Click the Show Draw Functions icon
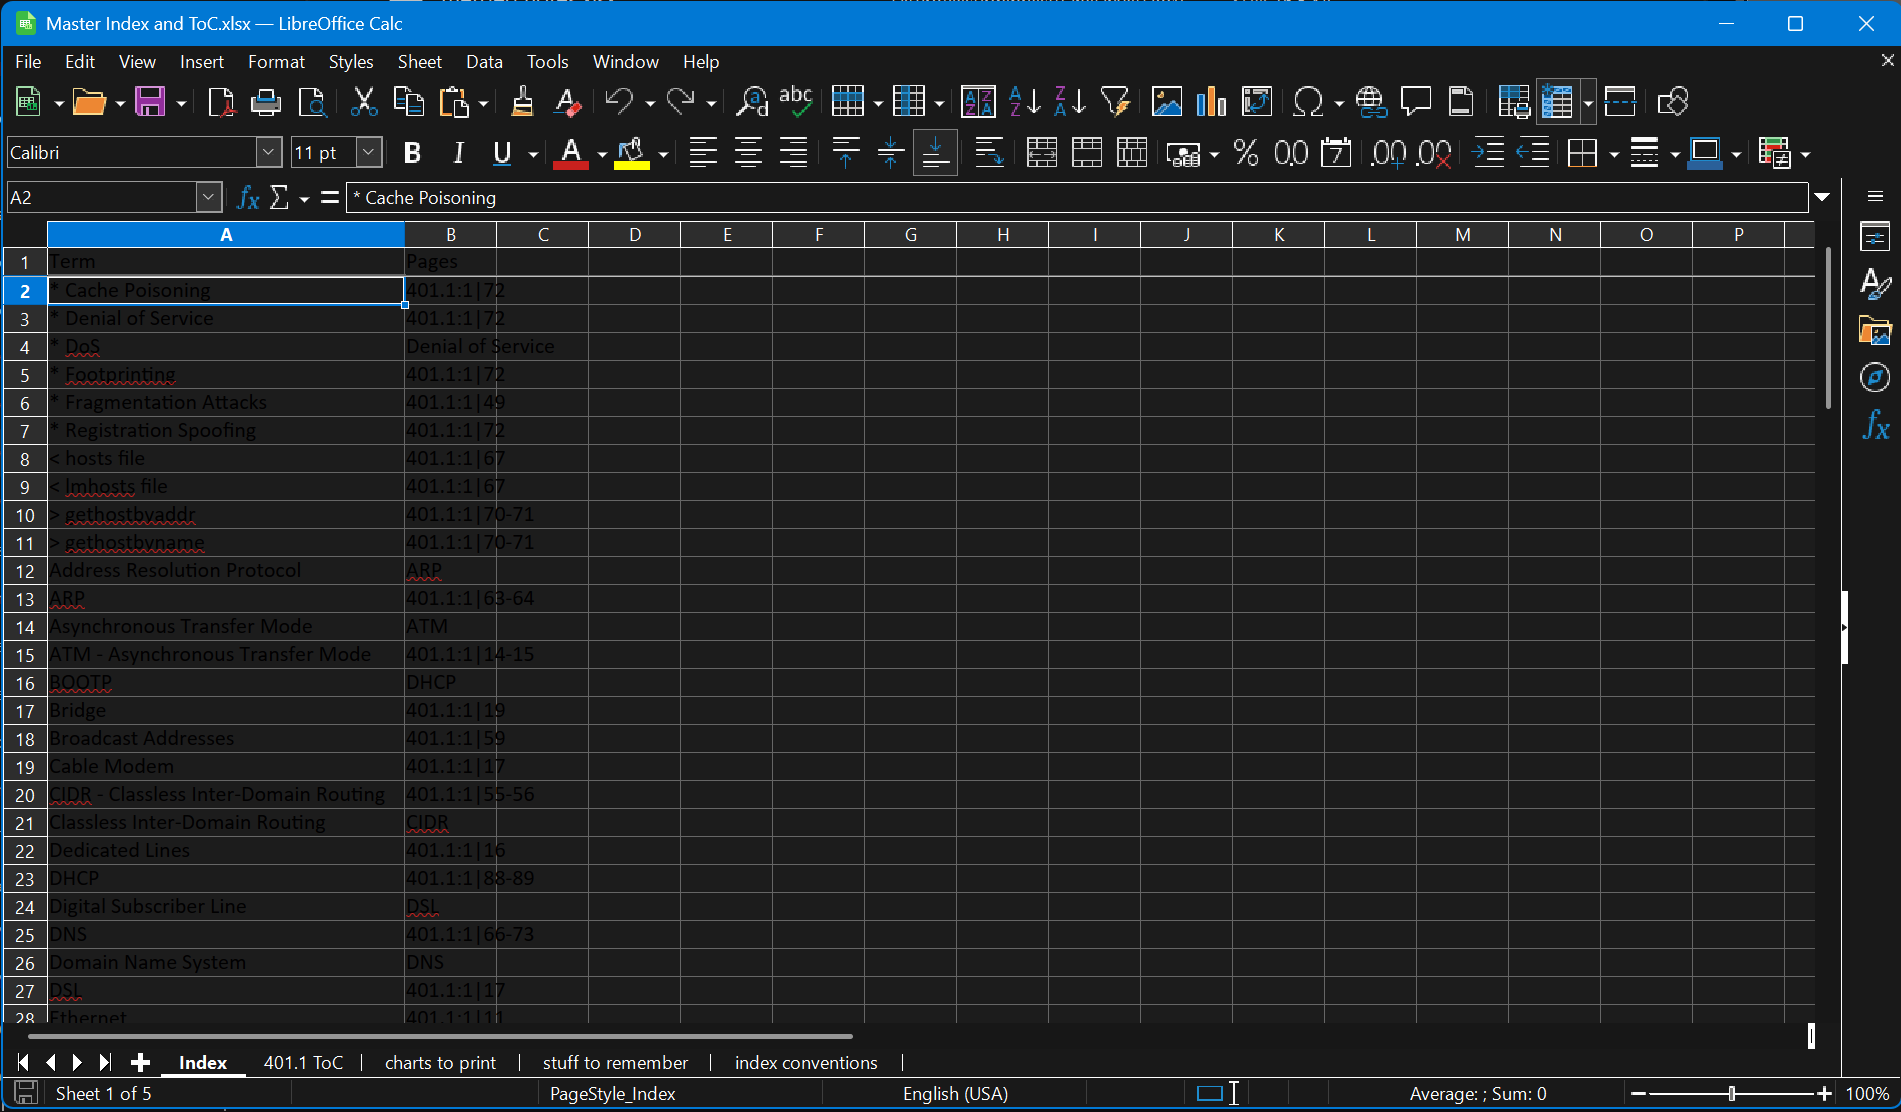The image size is (1901, 1112). pos(1672,102)
